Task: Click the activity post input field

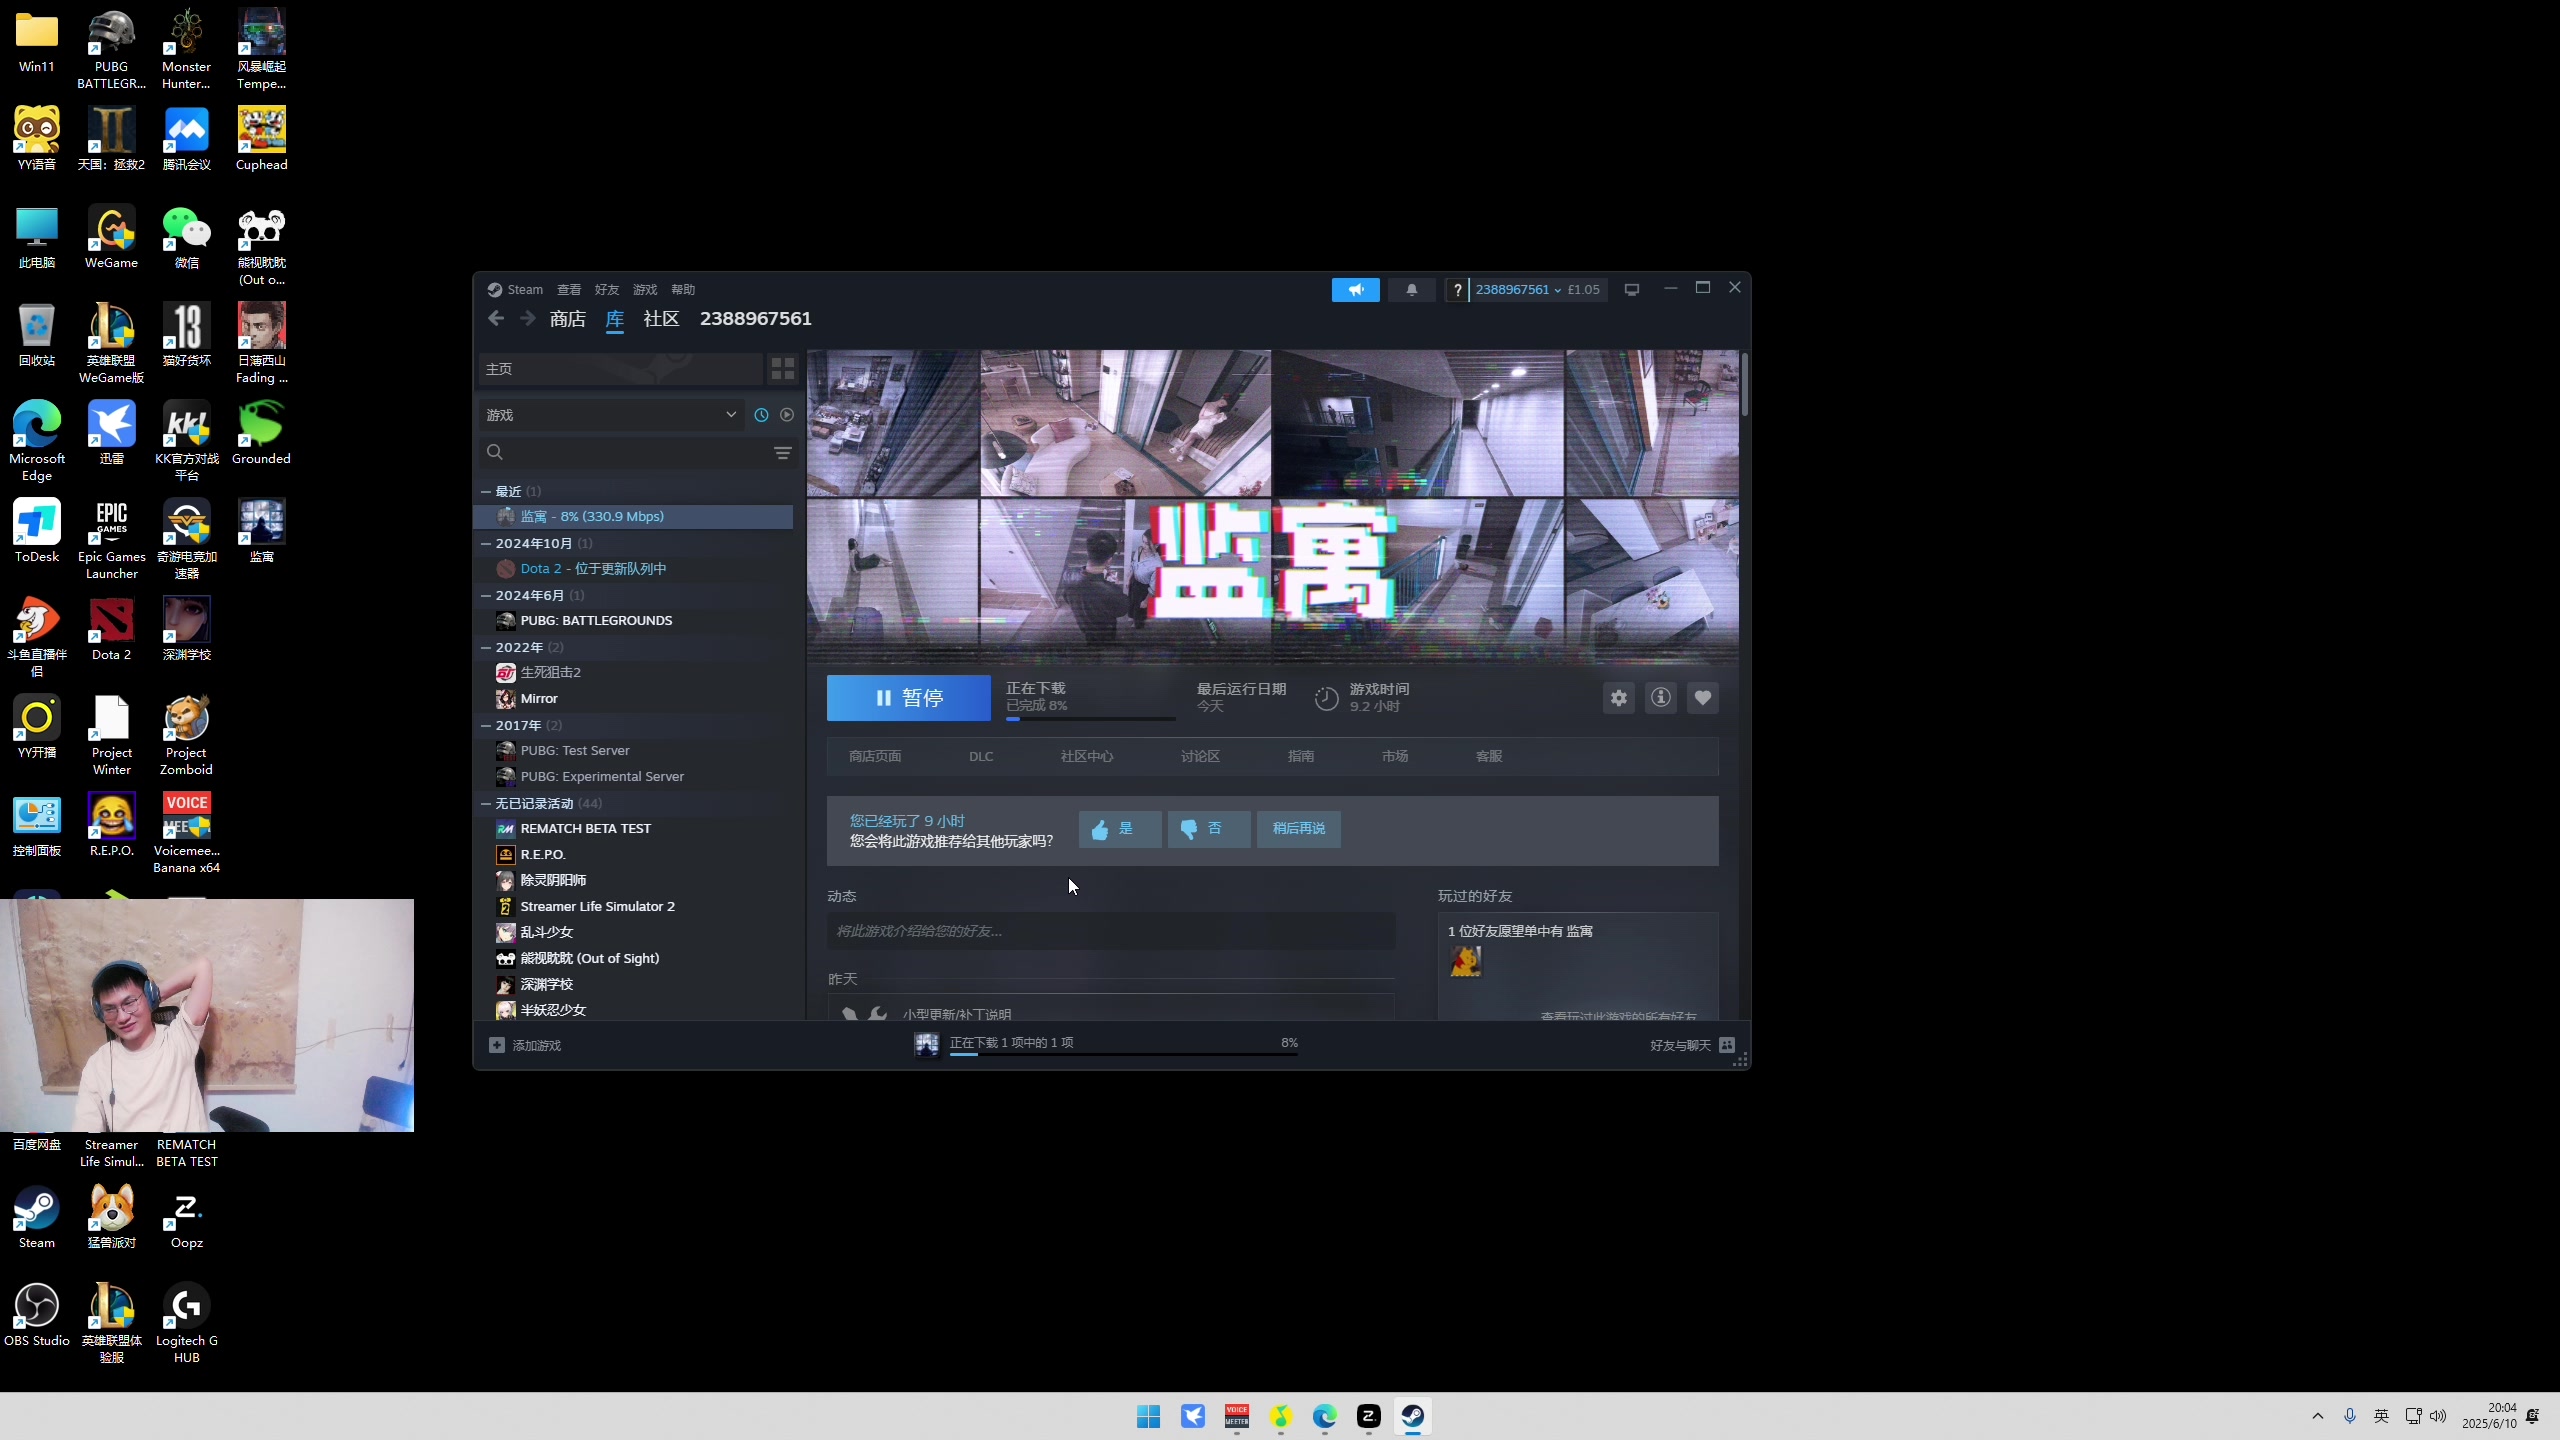Action: click(1110, 931)
